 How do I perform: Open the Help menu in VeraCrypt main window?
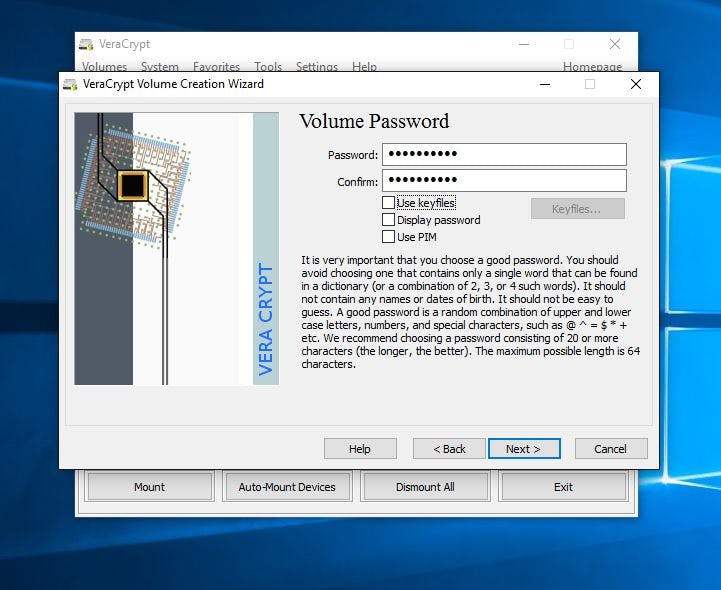(x=364, y=67)
